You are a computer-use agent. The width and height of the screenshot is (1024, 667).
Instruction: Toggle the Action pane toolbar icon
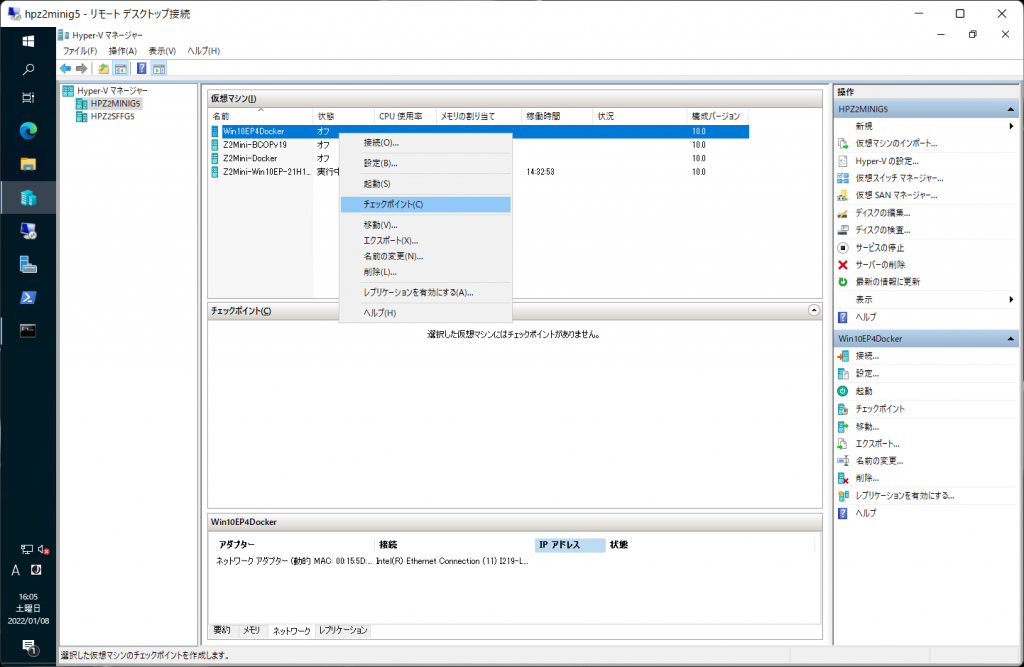tap(159, 69)
